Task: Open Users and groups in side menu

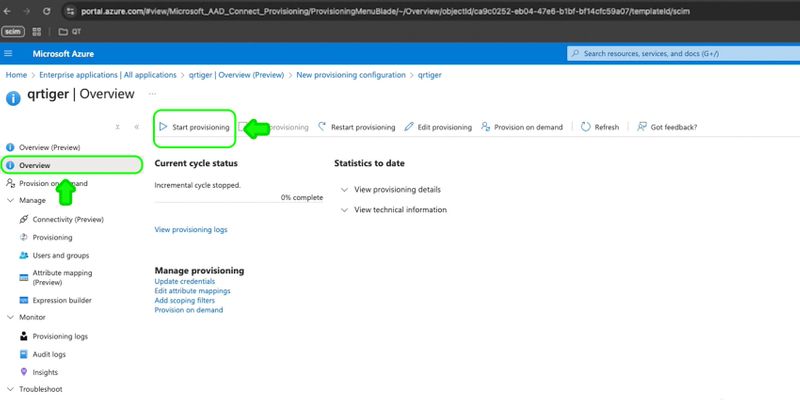Action: click(x=61, y=255)
